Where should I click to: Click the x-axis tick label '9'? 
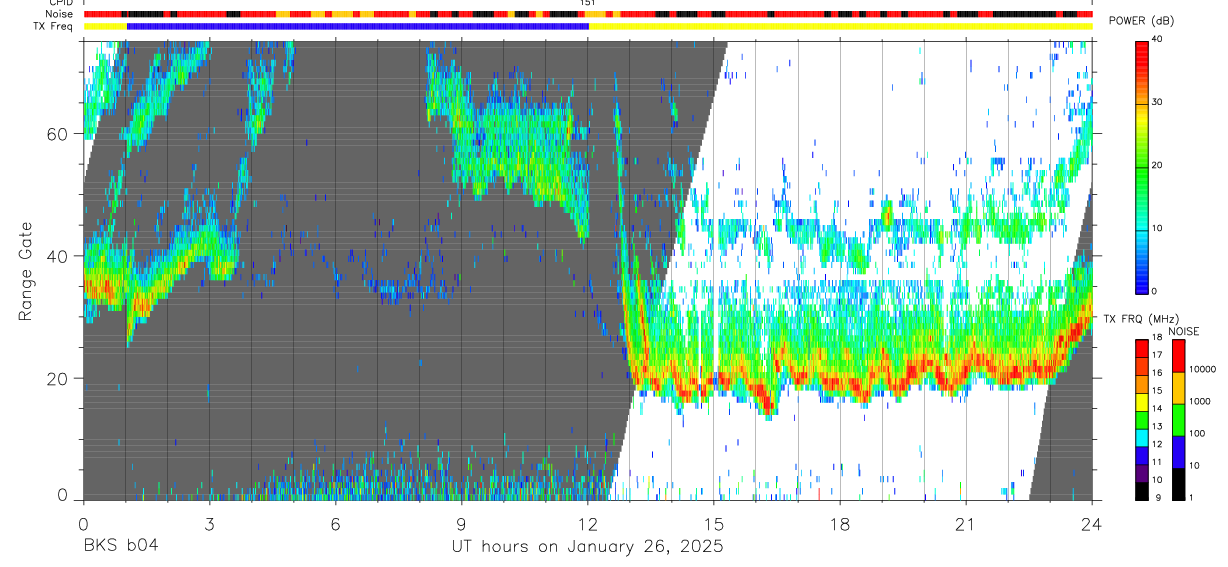[x=461, y=524]
